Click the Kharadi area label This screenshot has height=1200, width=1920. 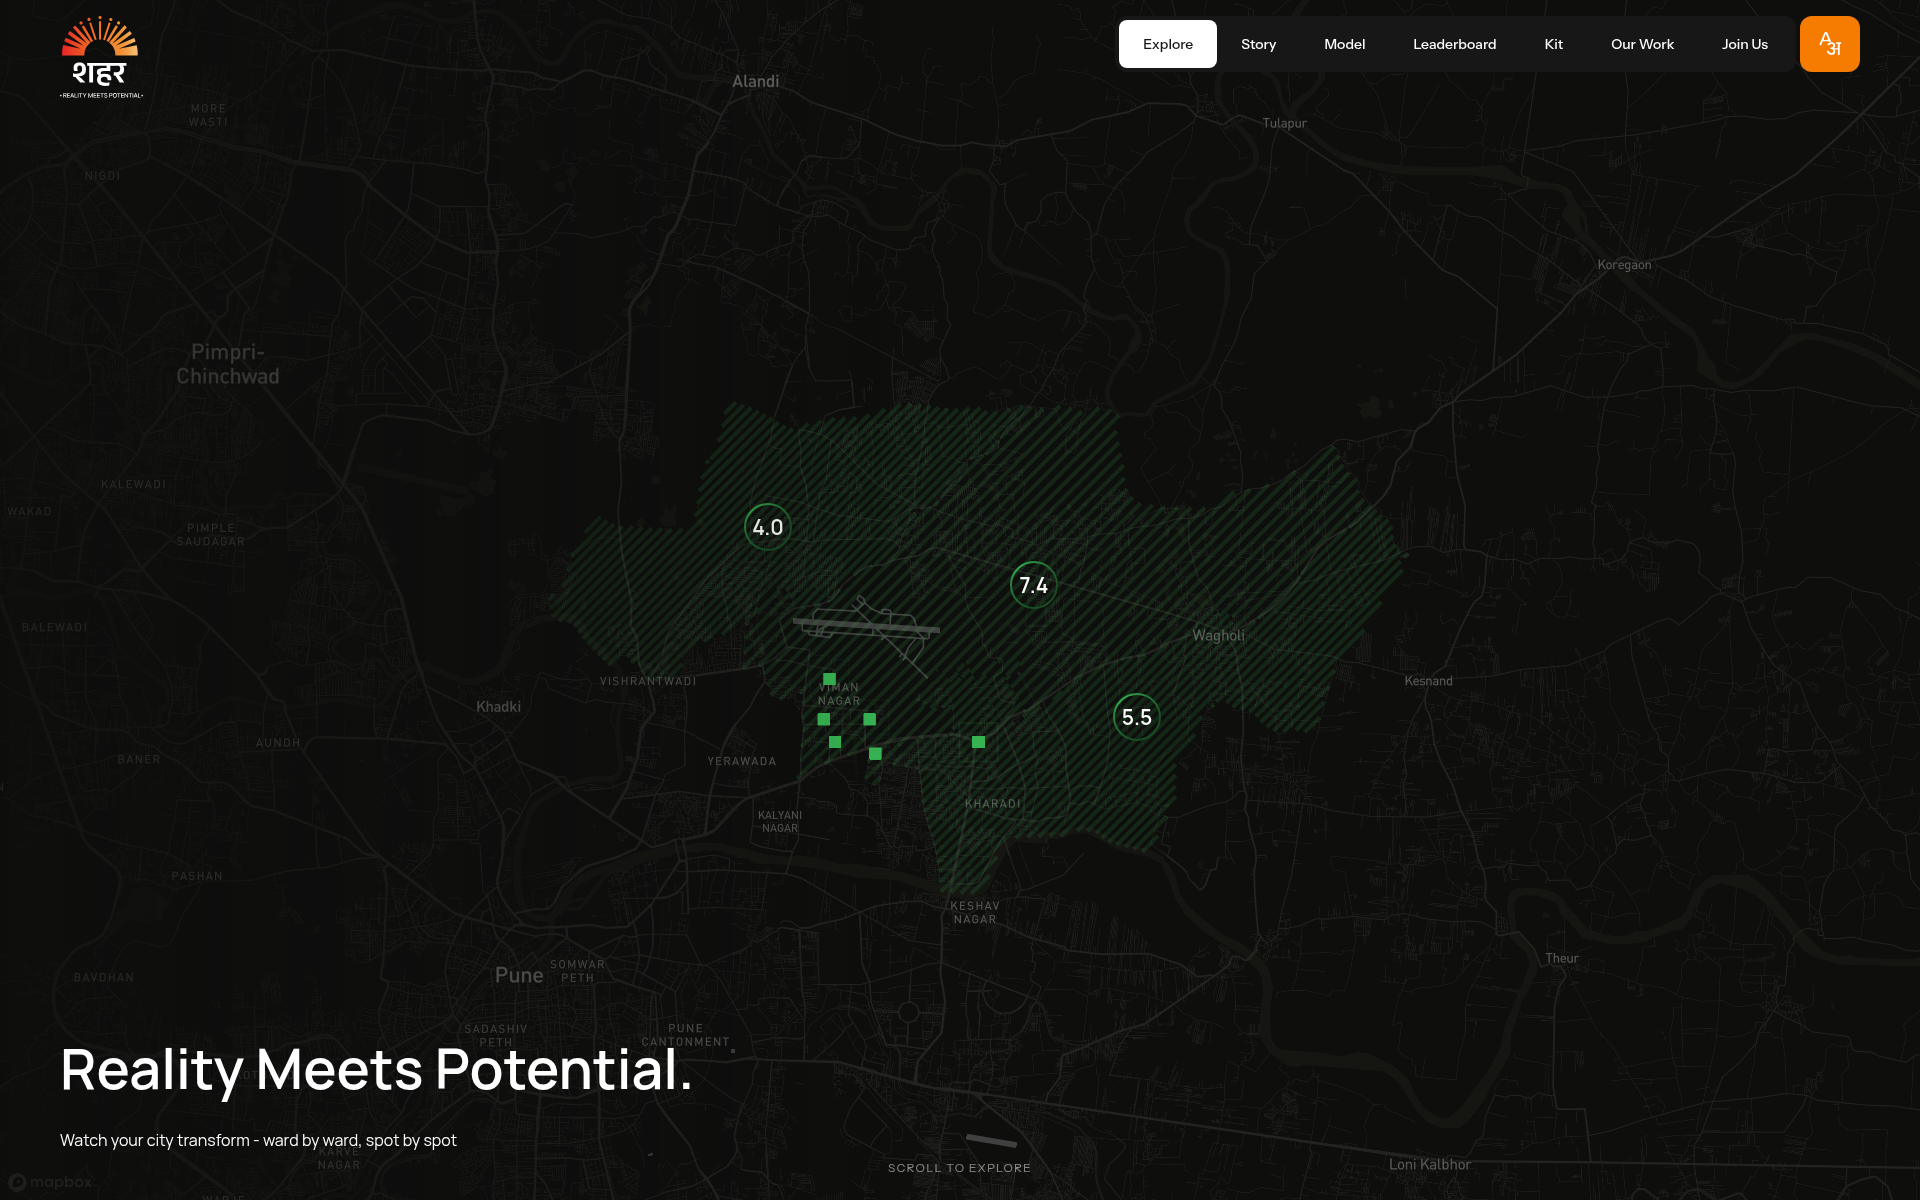click(993, 804)
